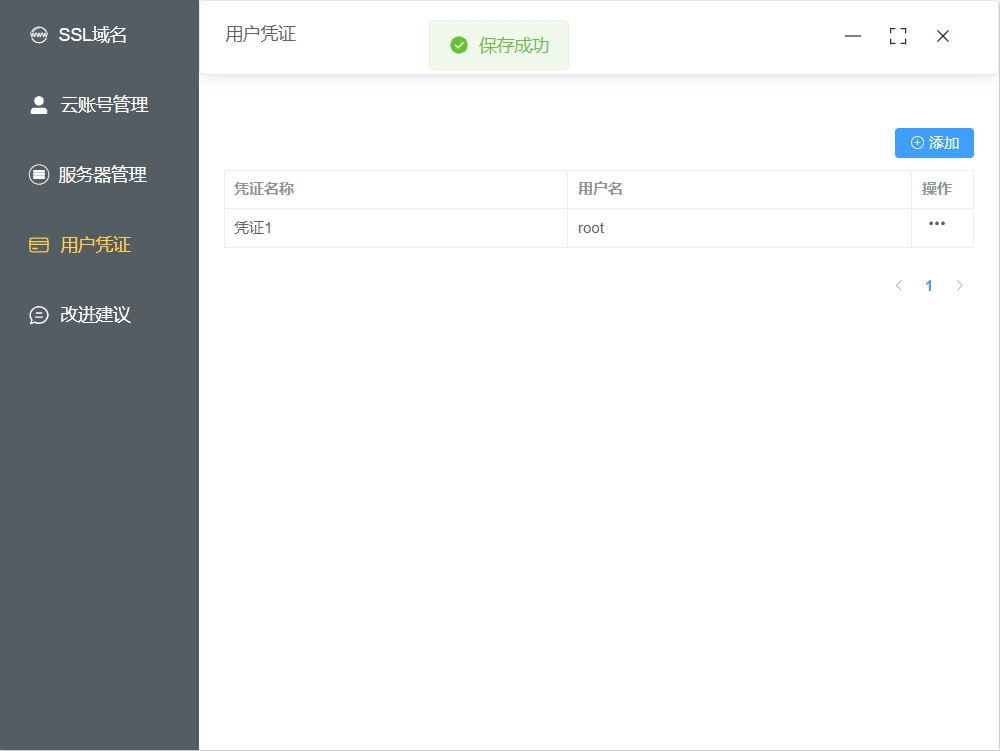
Task: Open the SSL域名 menu item
Action: pos(93,36)
